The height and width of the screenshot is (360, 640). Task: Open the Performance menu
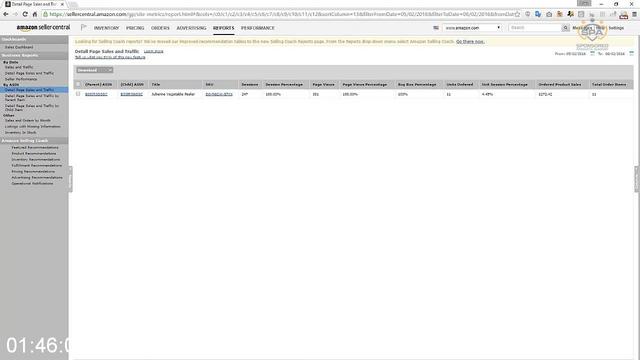click(x=258, y=28)
